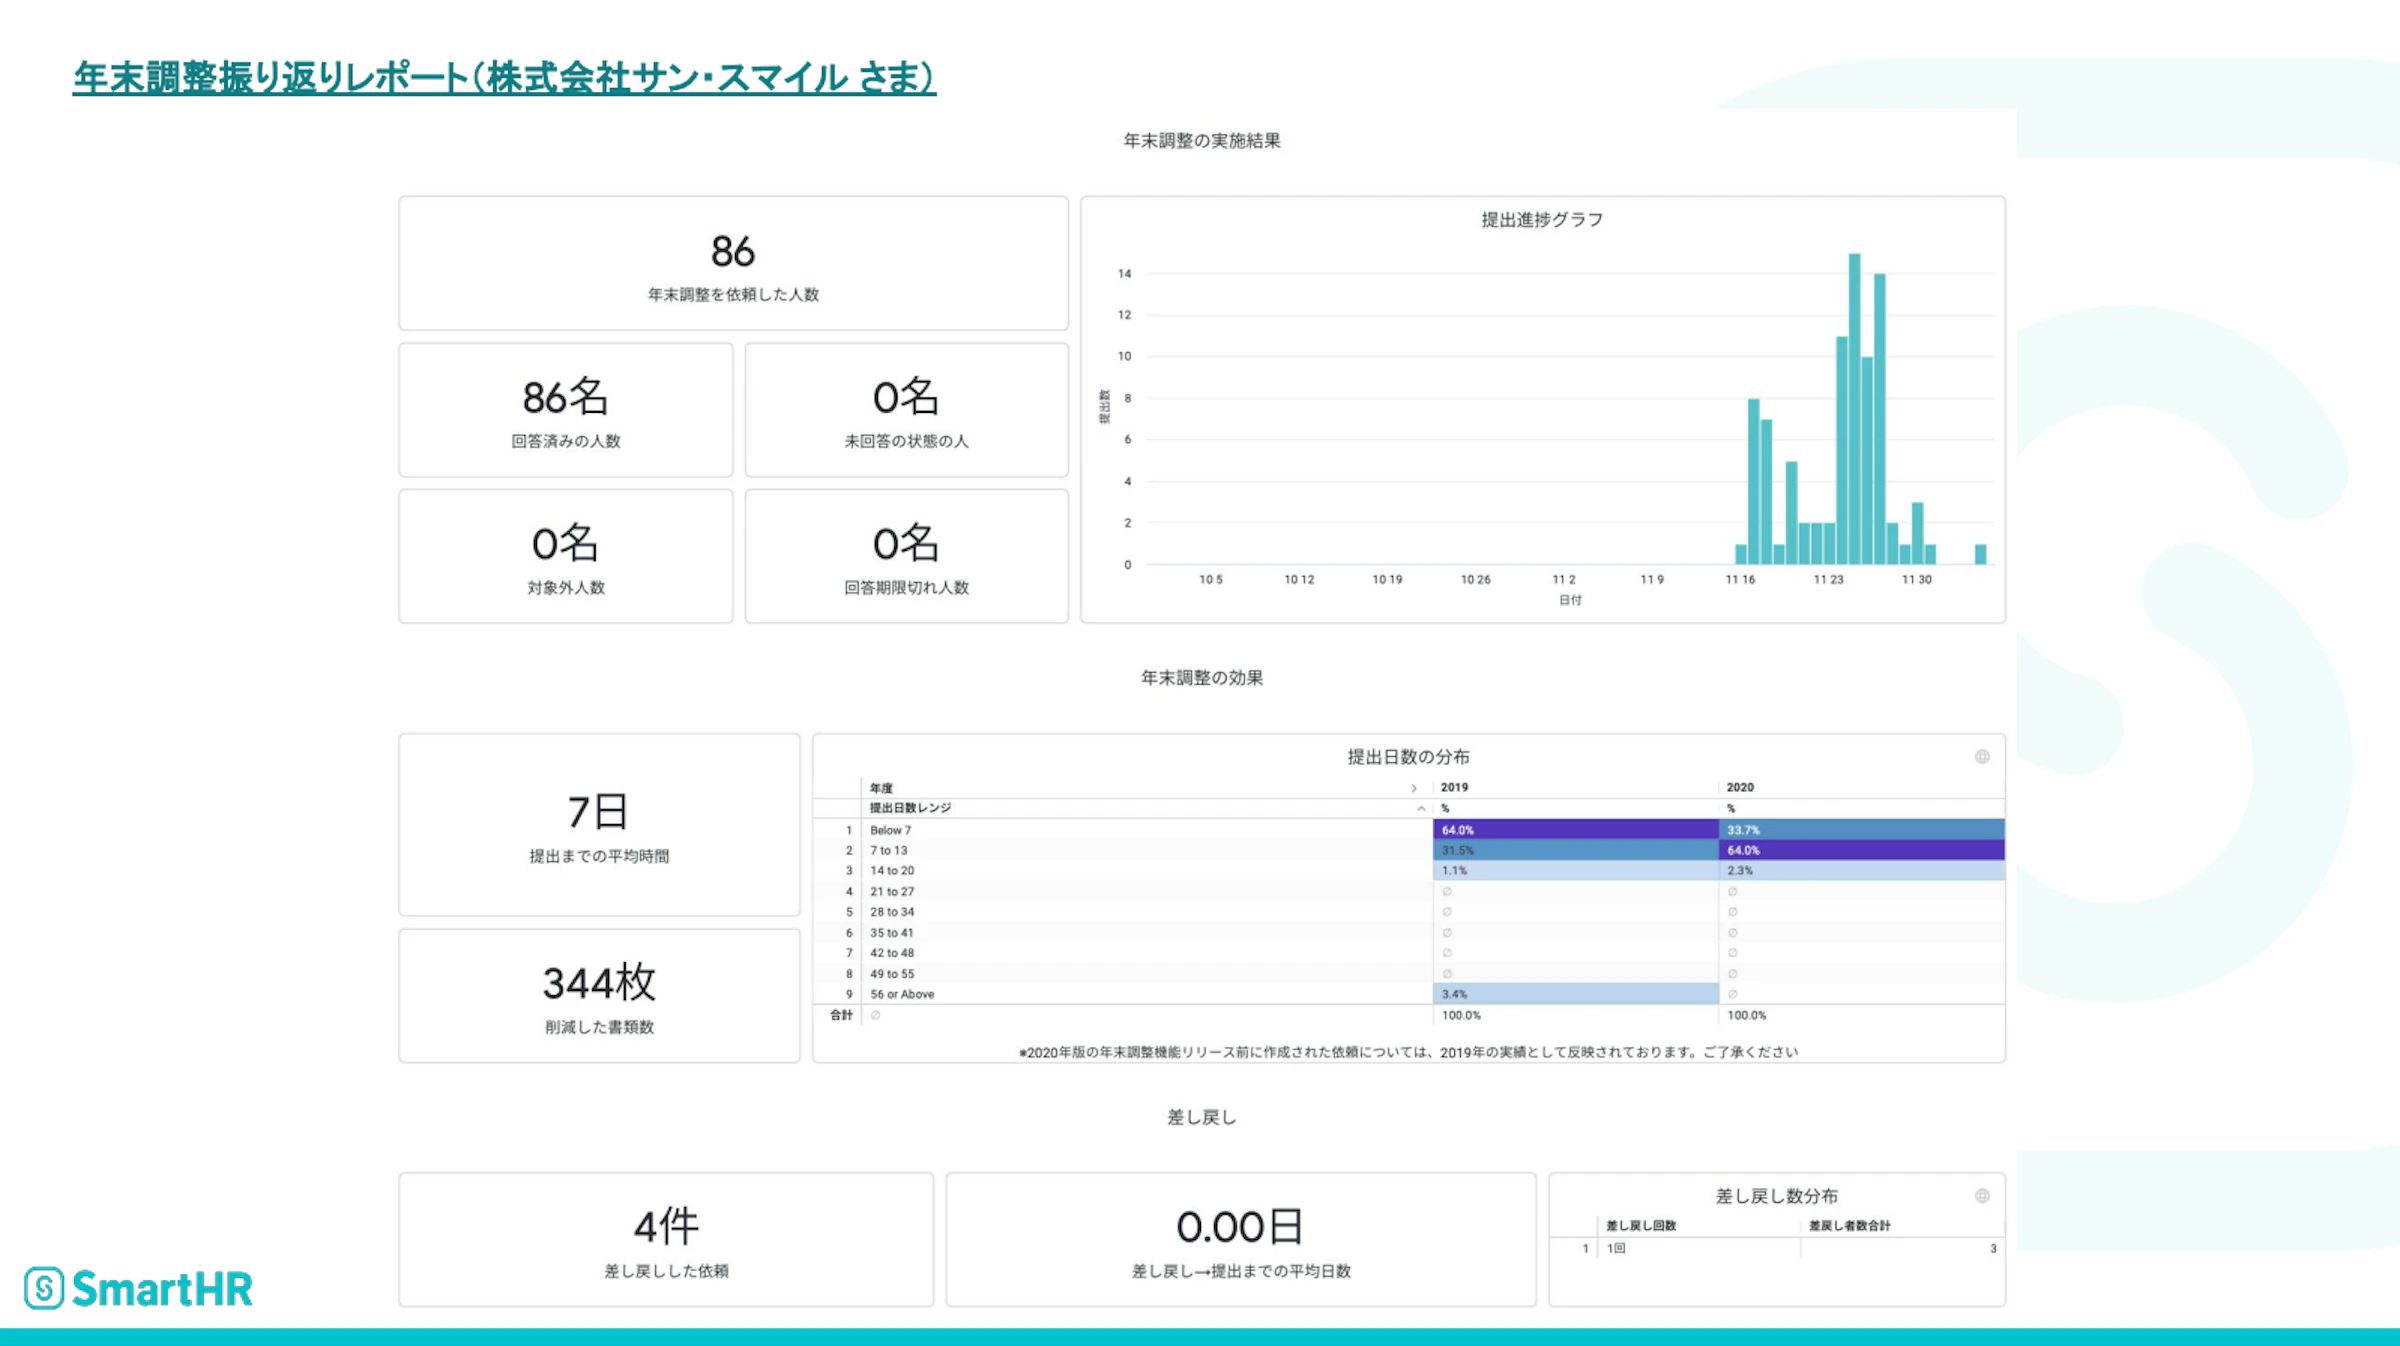This screenshot has width=2400, height=1346.
Task: Click the 56 or Above row label
Action: coord(902,994)
